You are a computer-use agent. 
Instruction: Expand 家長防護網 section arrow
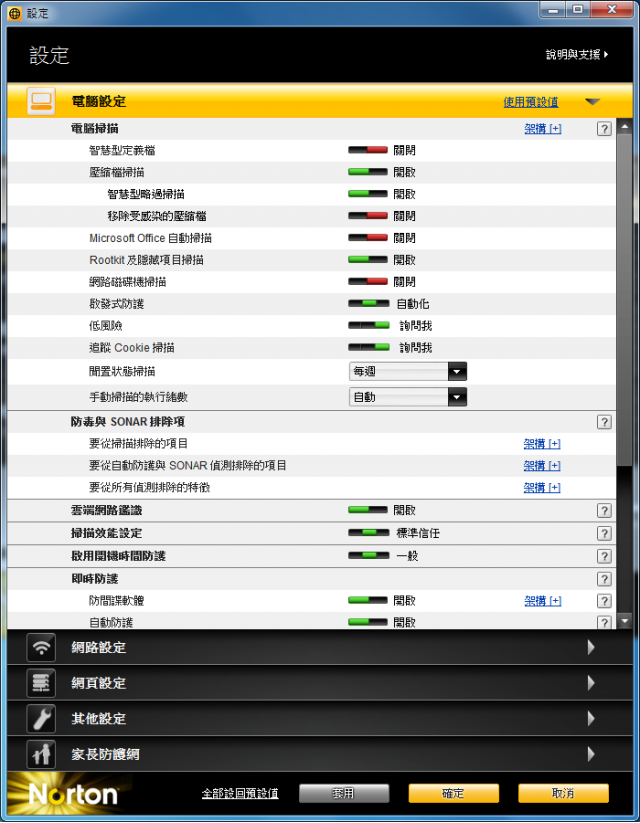(x=591, y=754)
